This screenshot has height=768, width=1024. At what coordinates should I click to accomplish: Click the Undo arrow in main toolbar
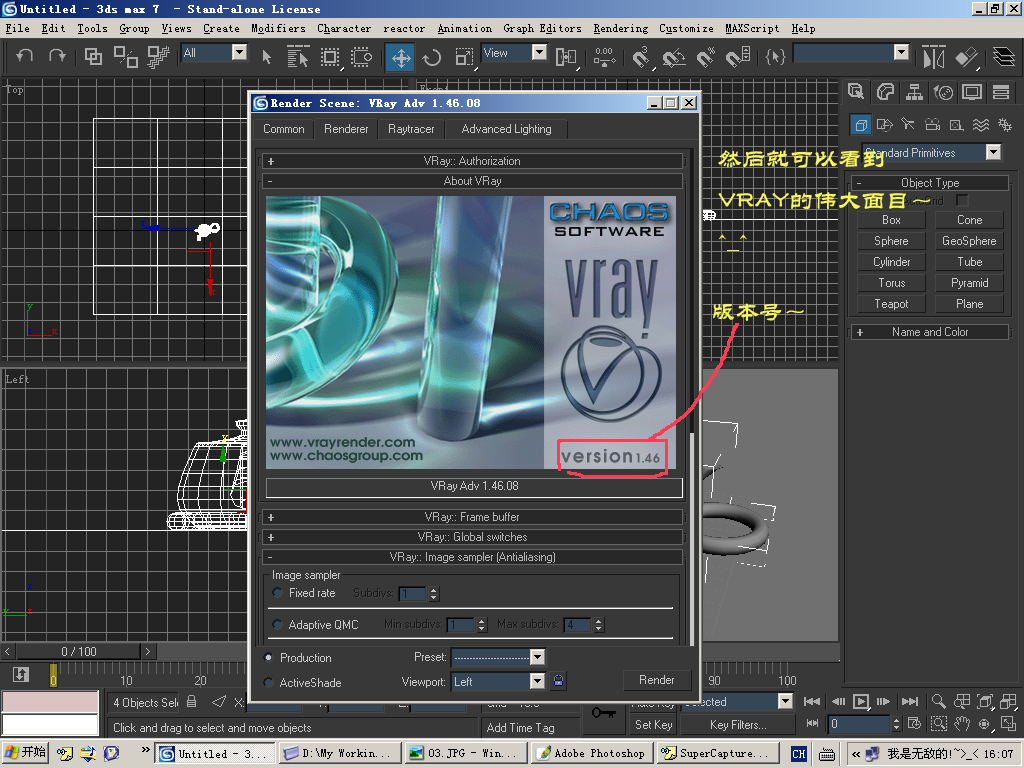25,56
